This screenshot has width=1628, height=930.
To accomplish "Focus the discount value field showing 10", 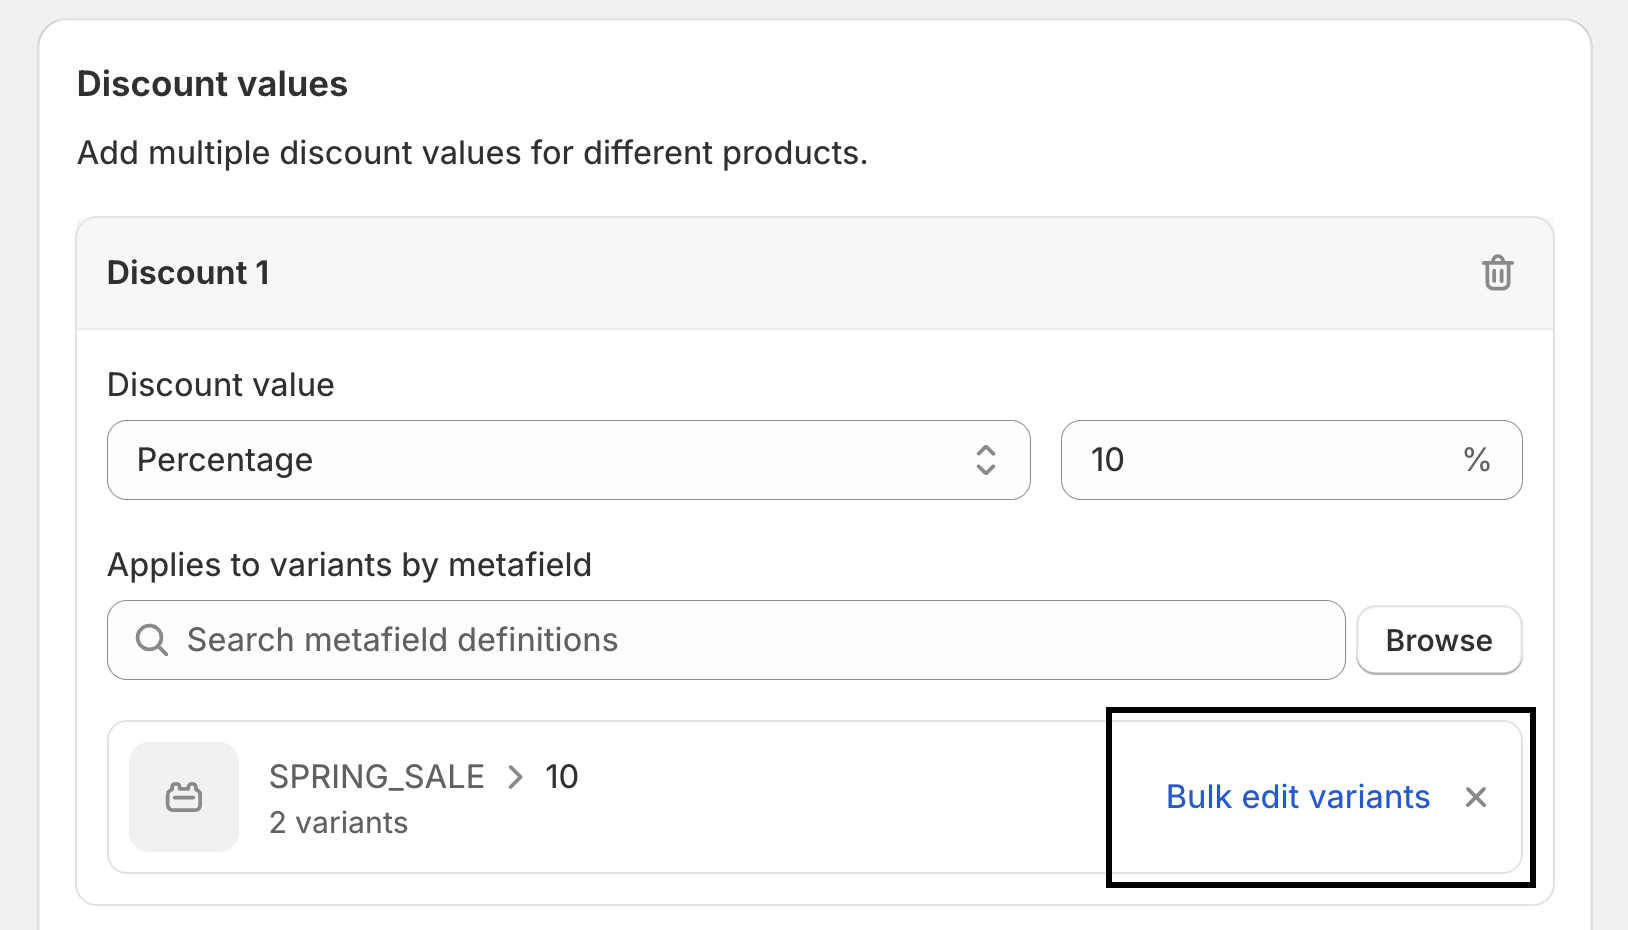I will point(1260,460).
